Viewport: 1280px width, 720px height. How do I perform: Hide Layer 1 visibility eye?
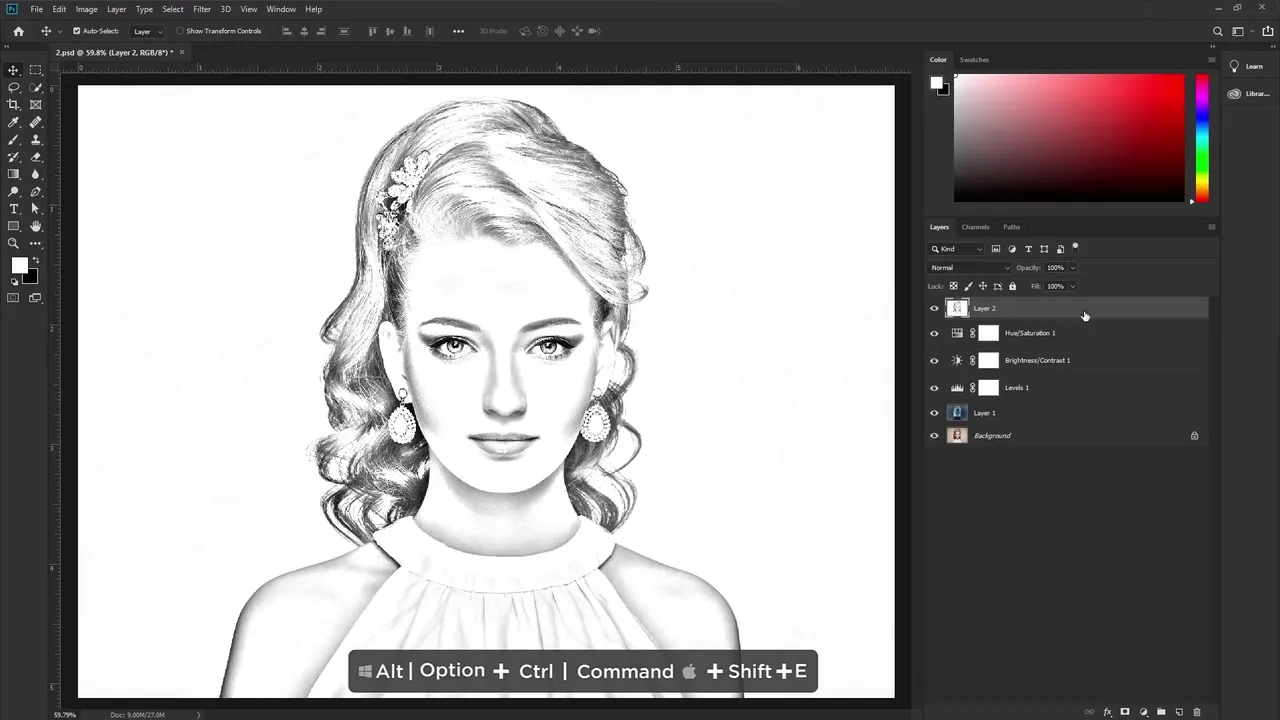point(935,413)
